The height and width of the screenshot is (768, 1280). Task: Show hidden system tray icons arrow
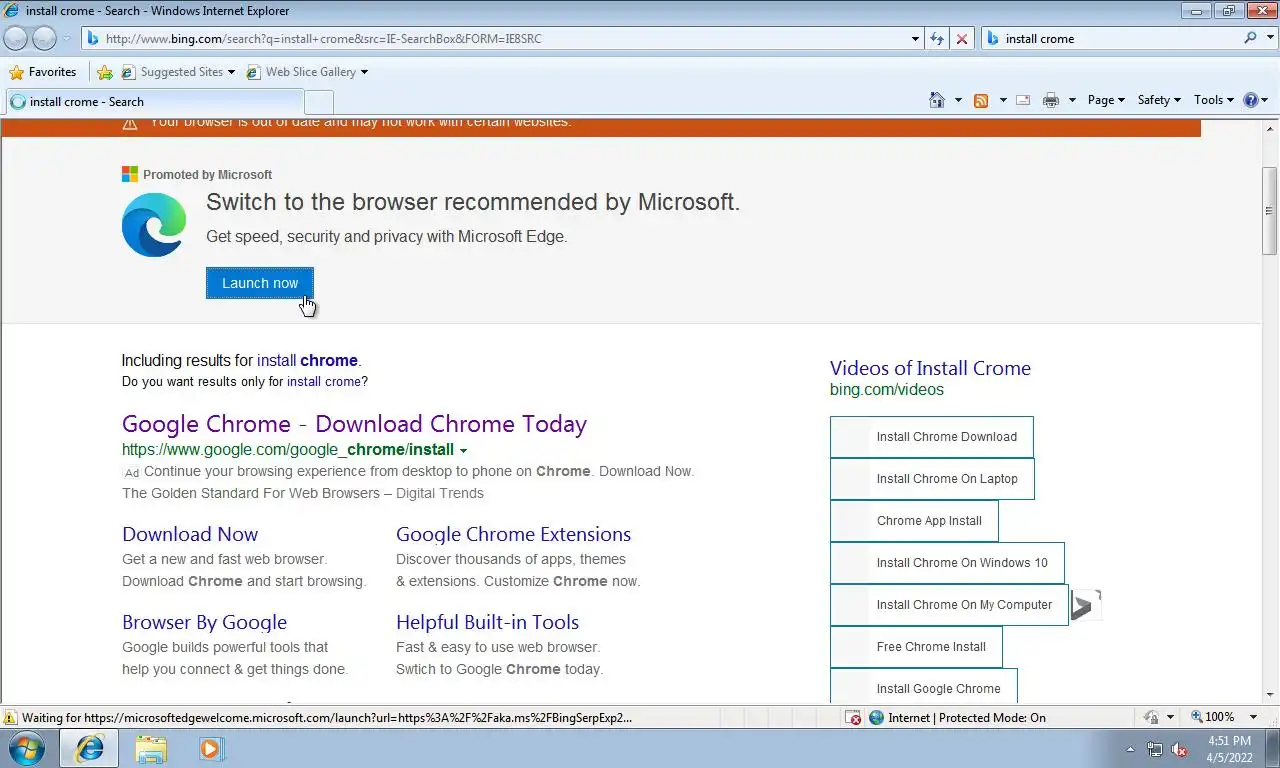click(x=1131, y=749)
